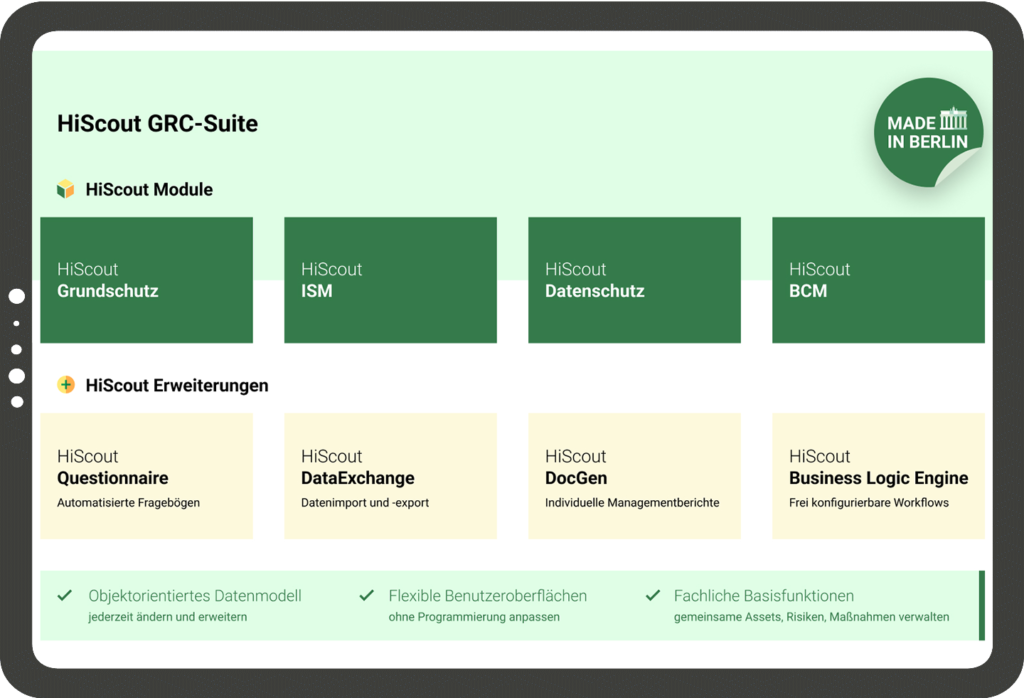Image resolution: width=1024 pixels, height=698 pixels.
Task: Select the HiScout Datenschutz module tile
Action: point(634,280)
